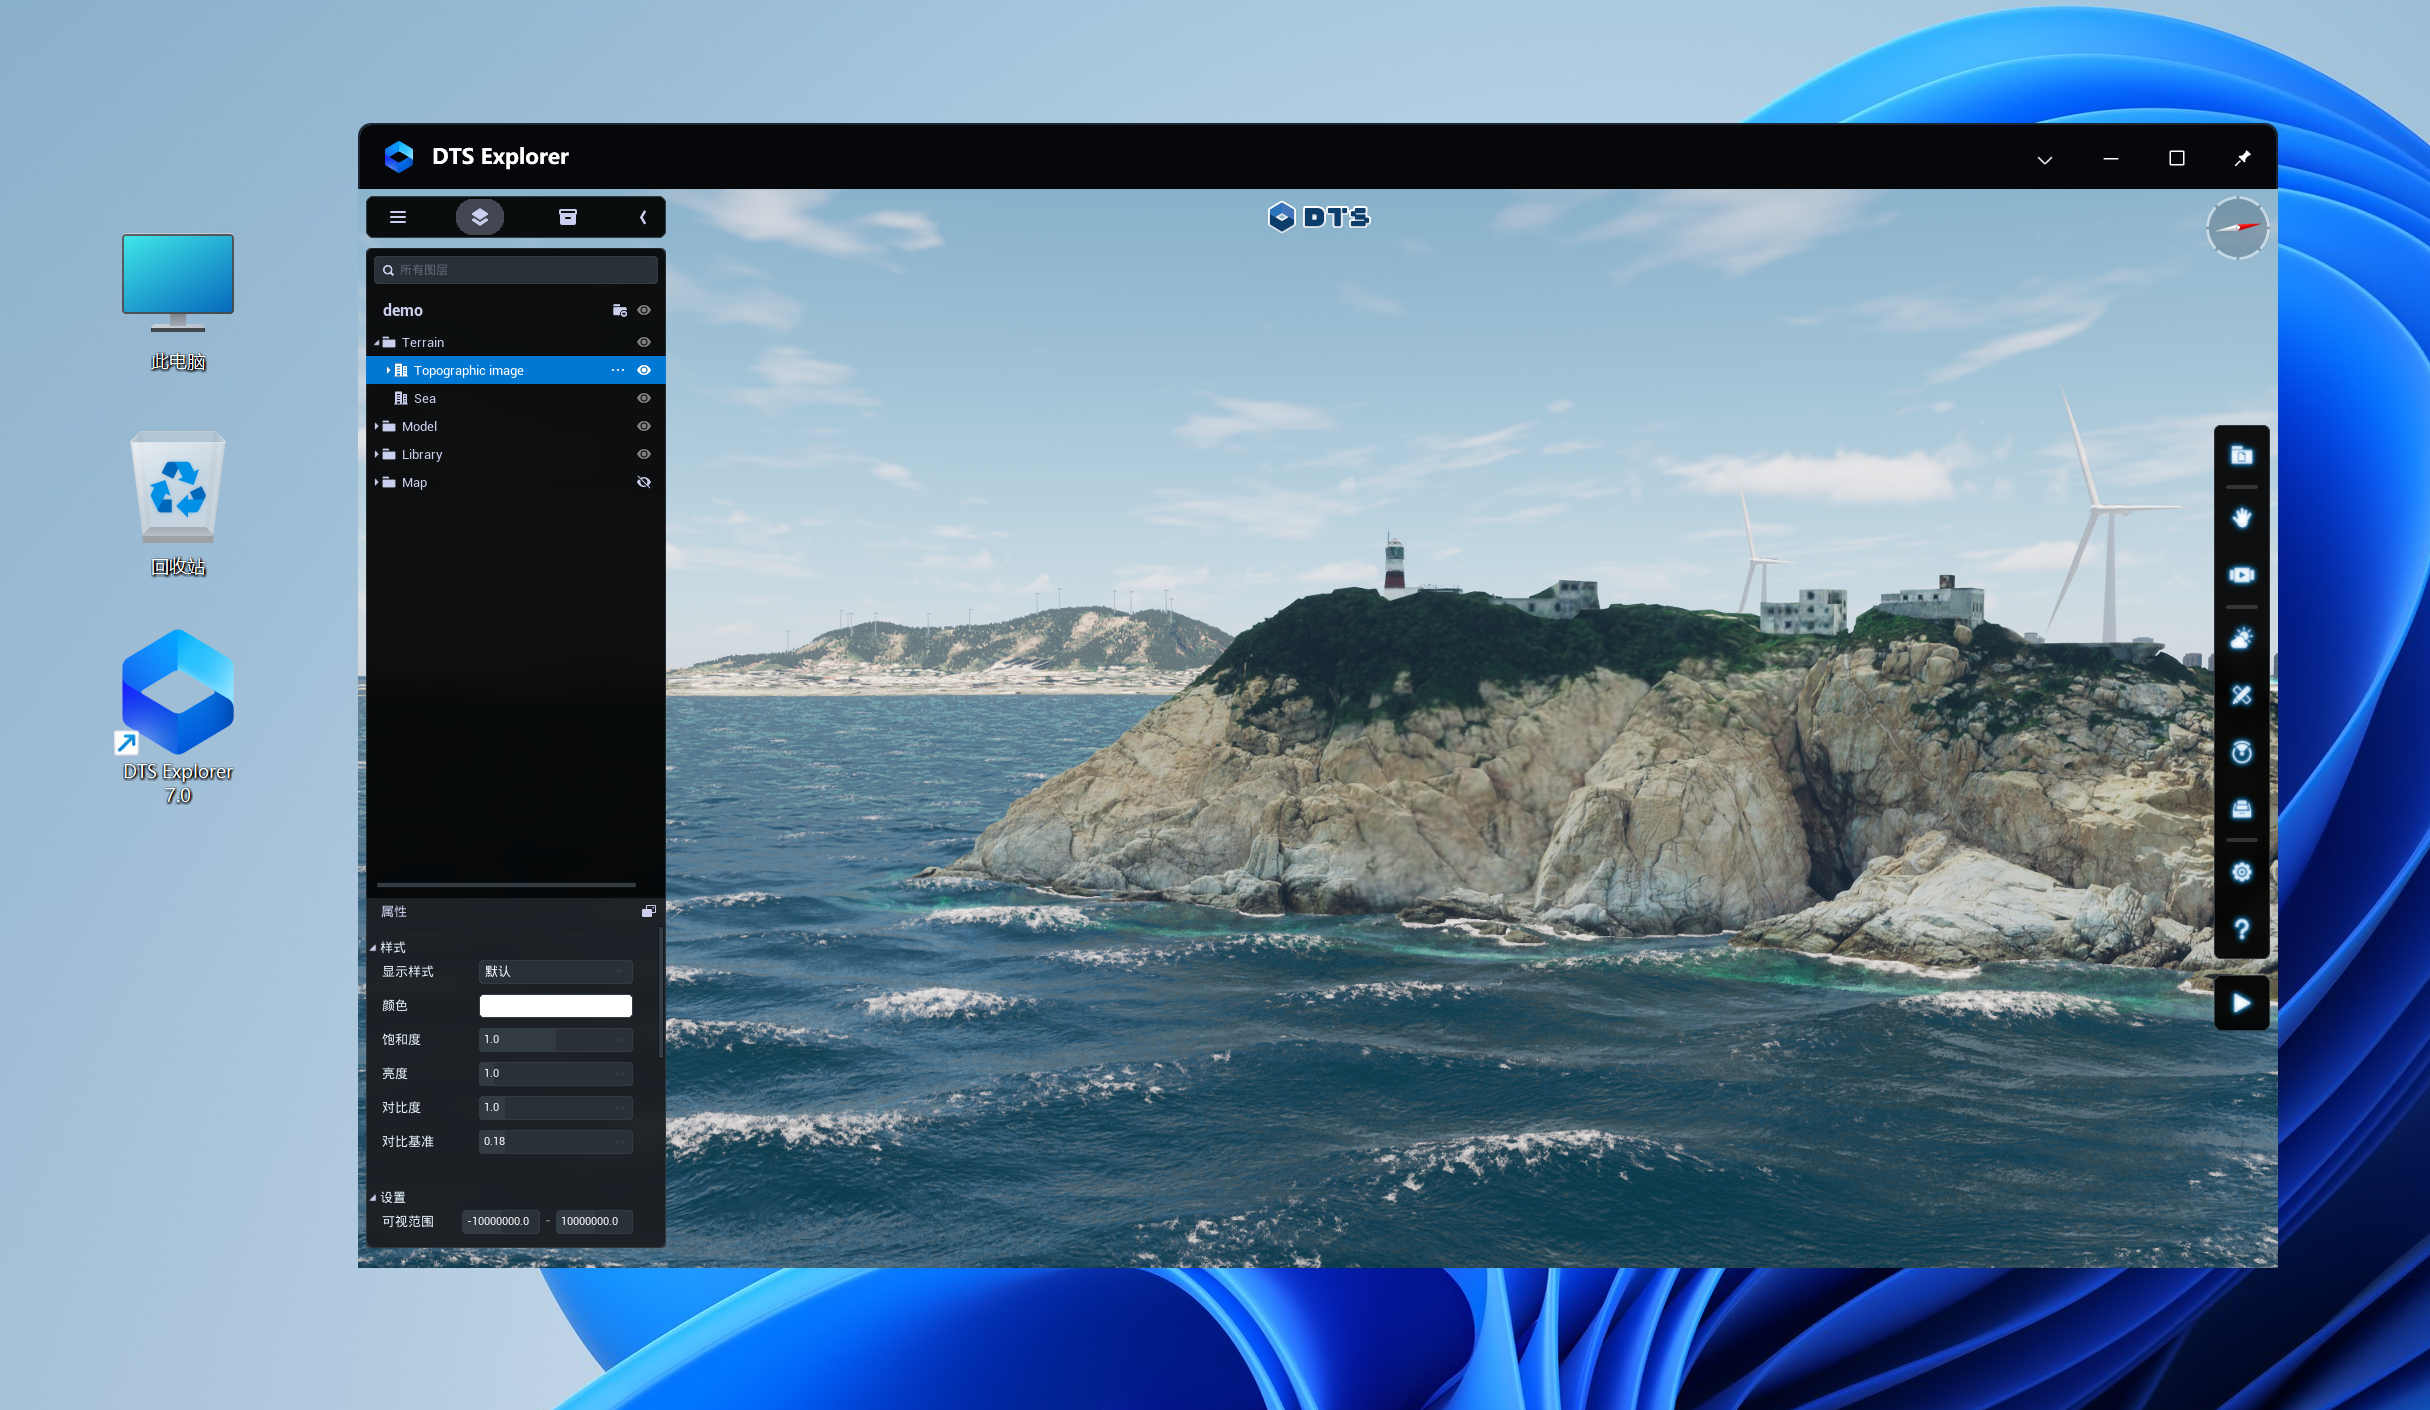The width and height of the screenshot is (2430, 1410).
Task: Open the hamburger menu in the left panel
Action: [397, 217]
